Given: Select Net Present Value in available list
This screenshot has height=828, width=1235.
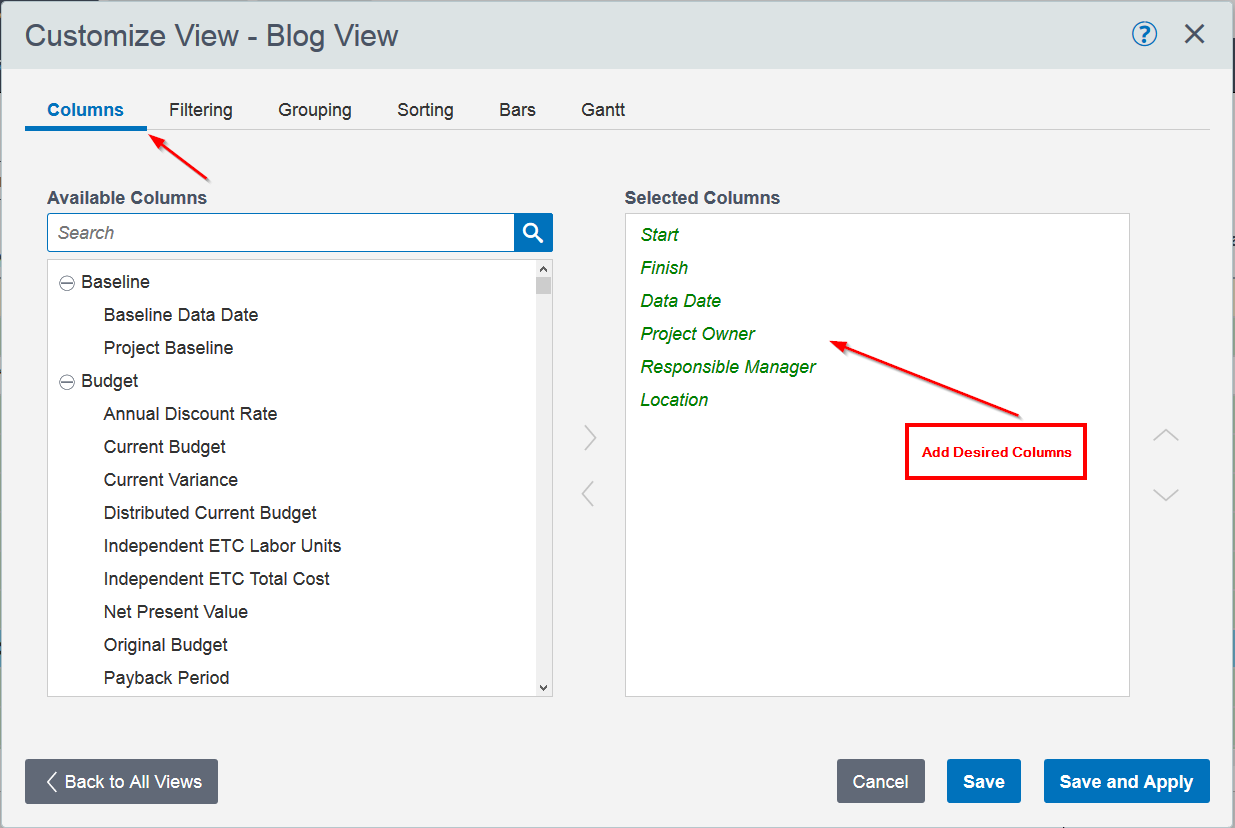Looking at the screenshot, I should [175, 612].
